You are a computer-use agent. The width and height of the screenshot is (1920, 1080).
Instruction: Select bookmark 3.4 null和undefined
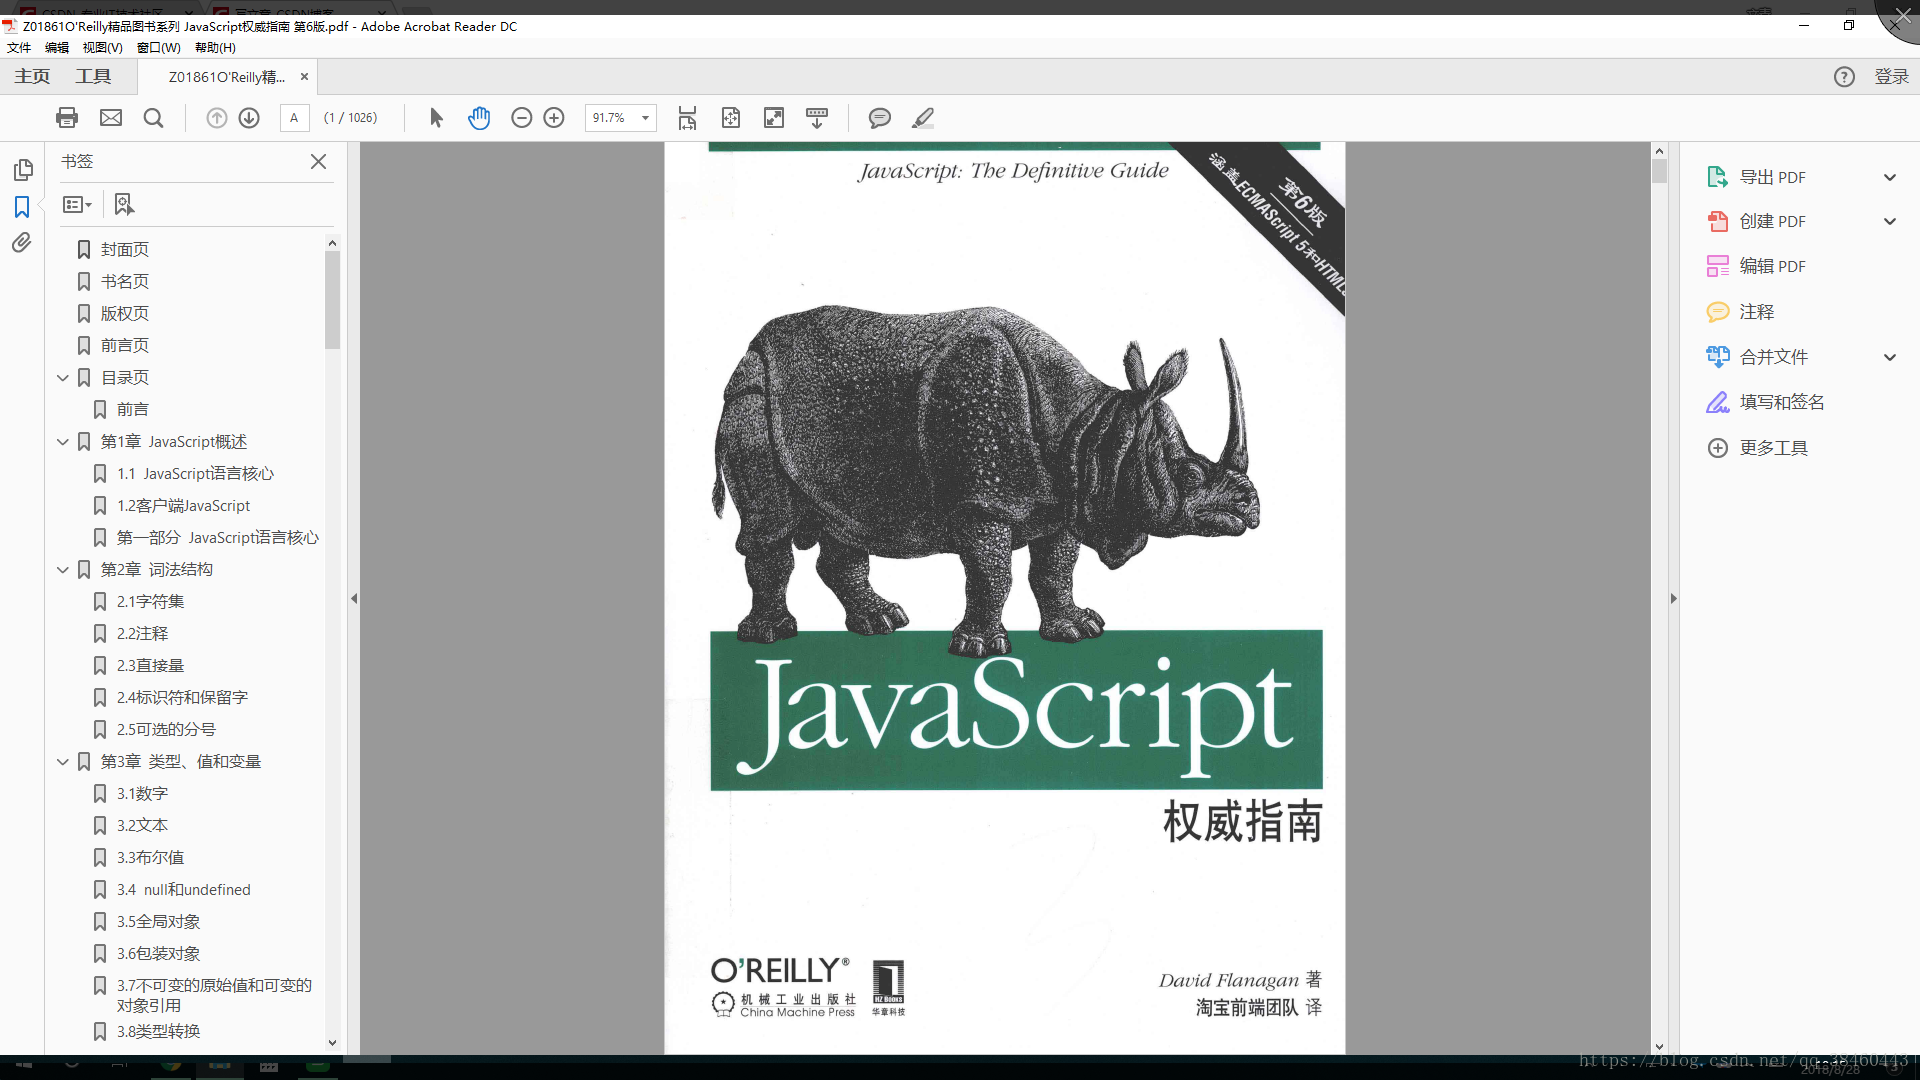click(x=184, y=889)
